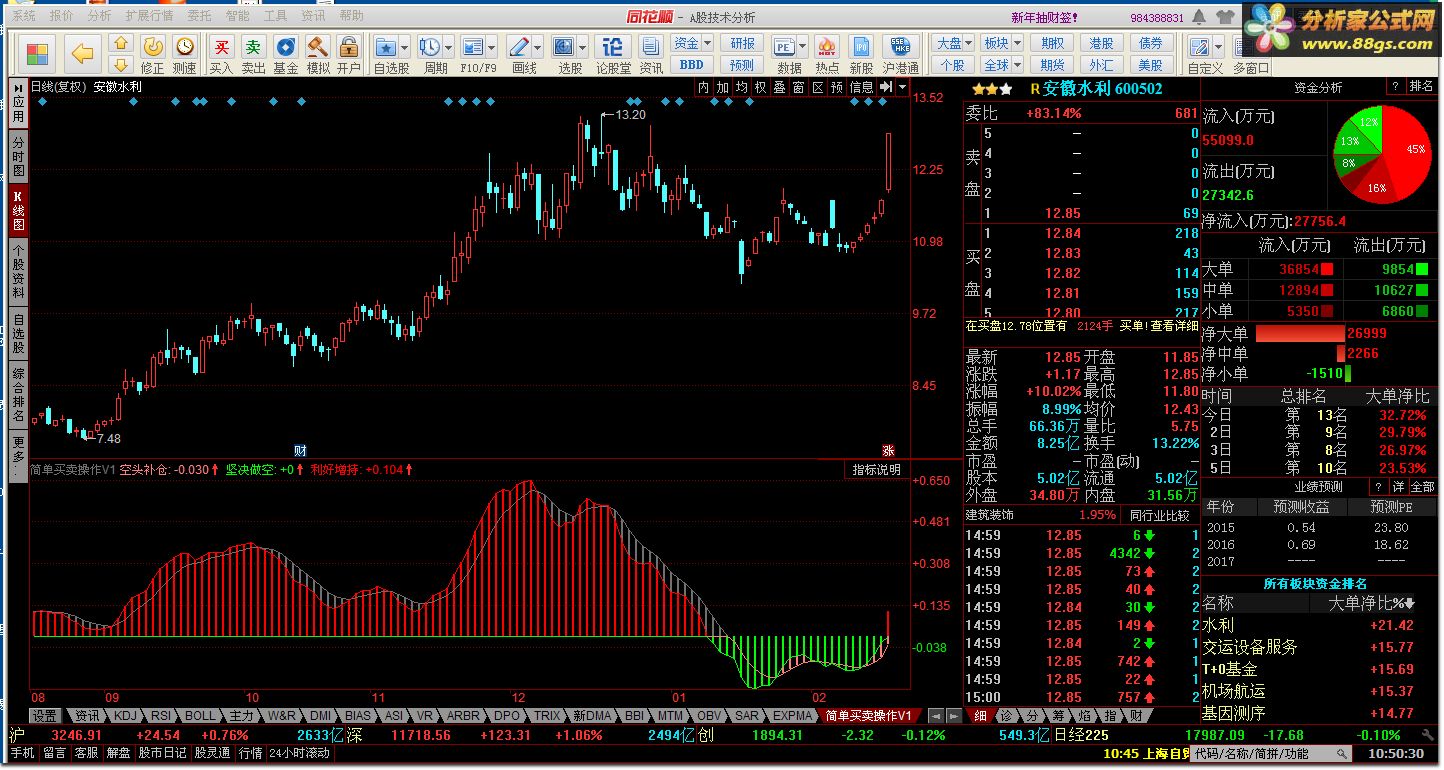Screen dimensions: 1444x770
Task: Click the 净小单 green net flow bar
Action: (1349, 374)
